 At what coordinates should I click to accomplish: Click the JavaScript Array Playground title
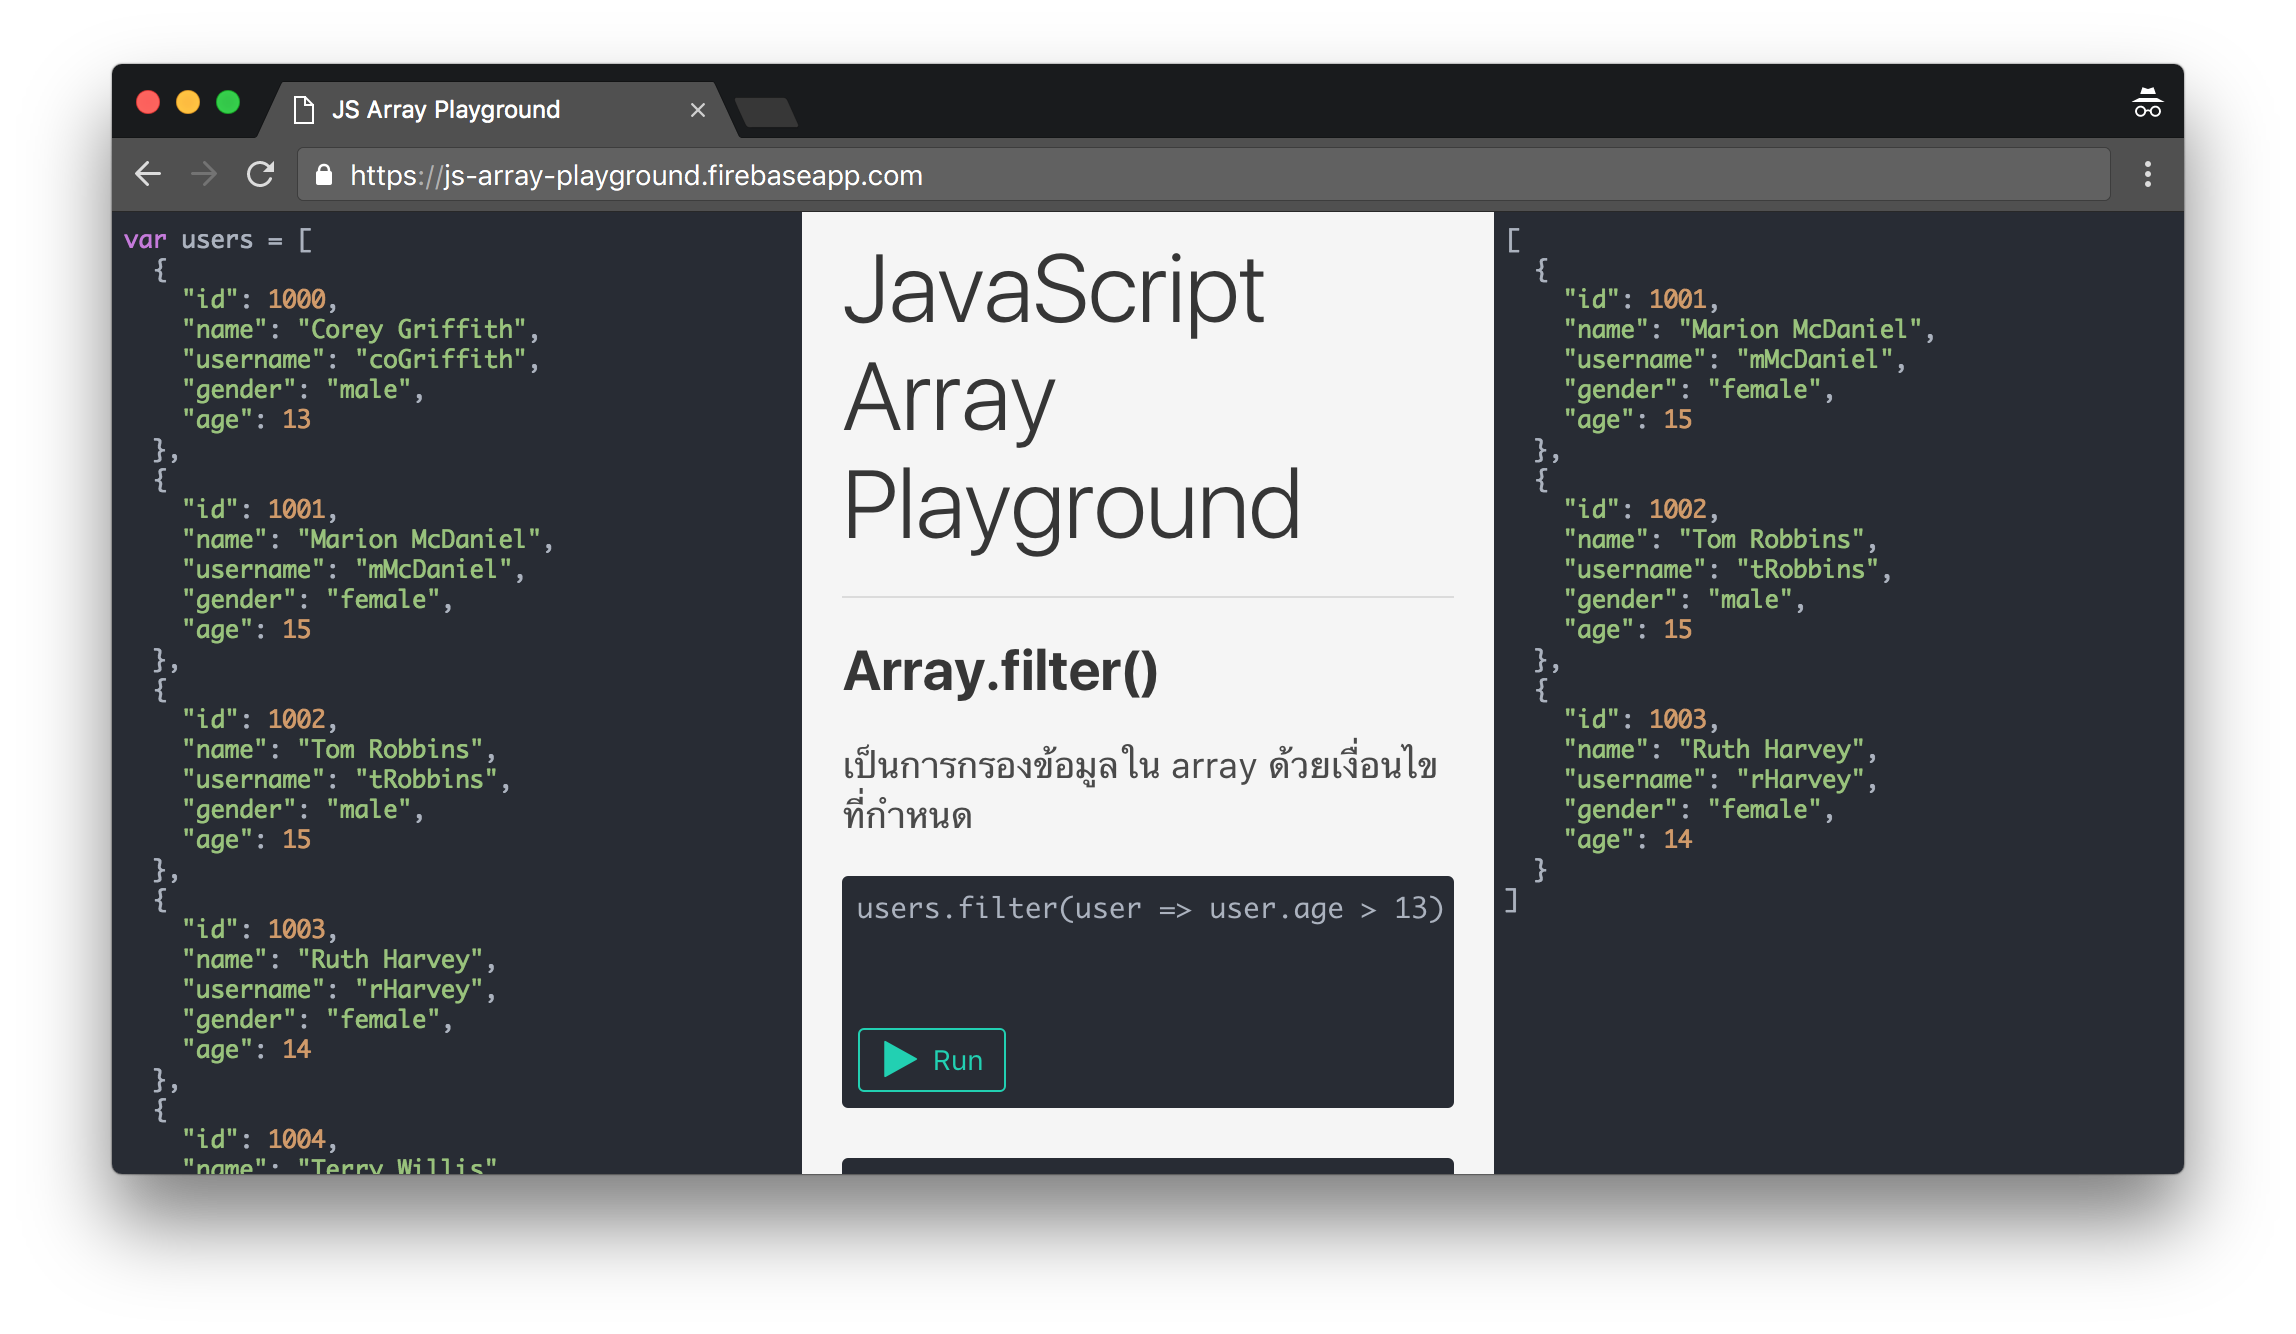(1070, 398)
